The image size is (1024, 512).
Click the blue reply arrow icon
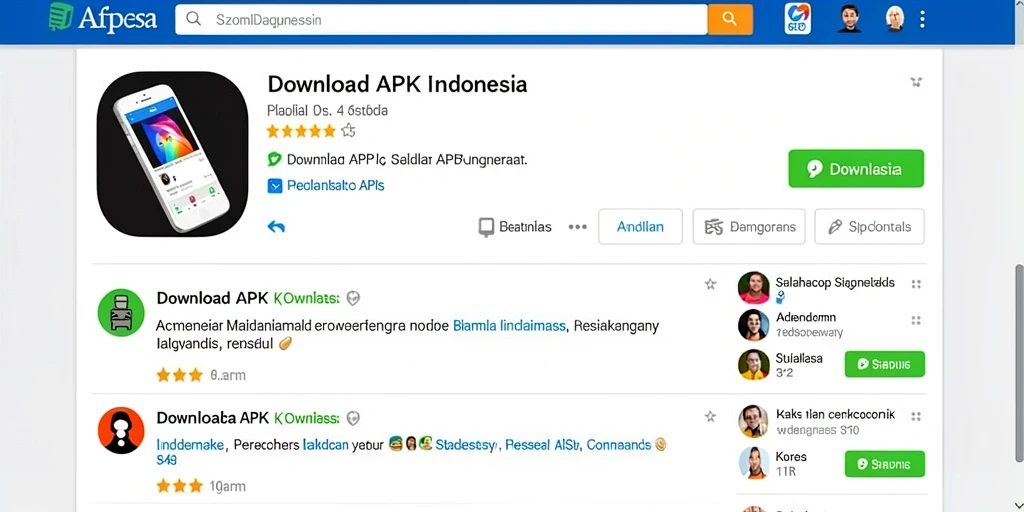(x=276, y=227)
